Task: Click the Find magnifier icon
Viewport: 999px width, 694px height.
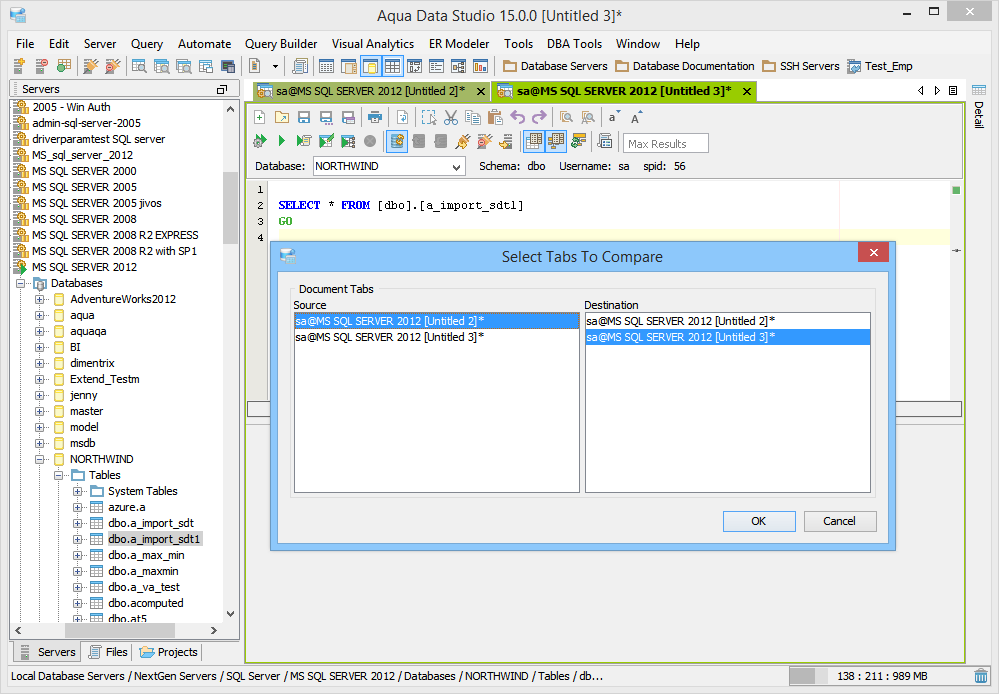Action: point(566,117)
